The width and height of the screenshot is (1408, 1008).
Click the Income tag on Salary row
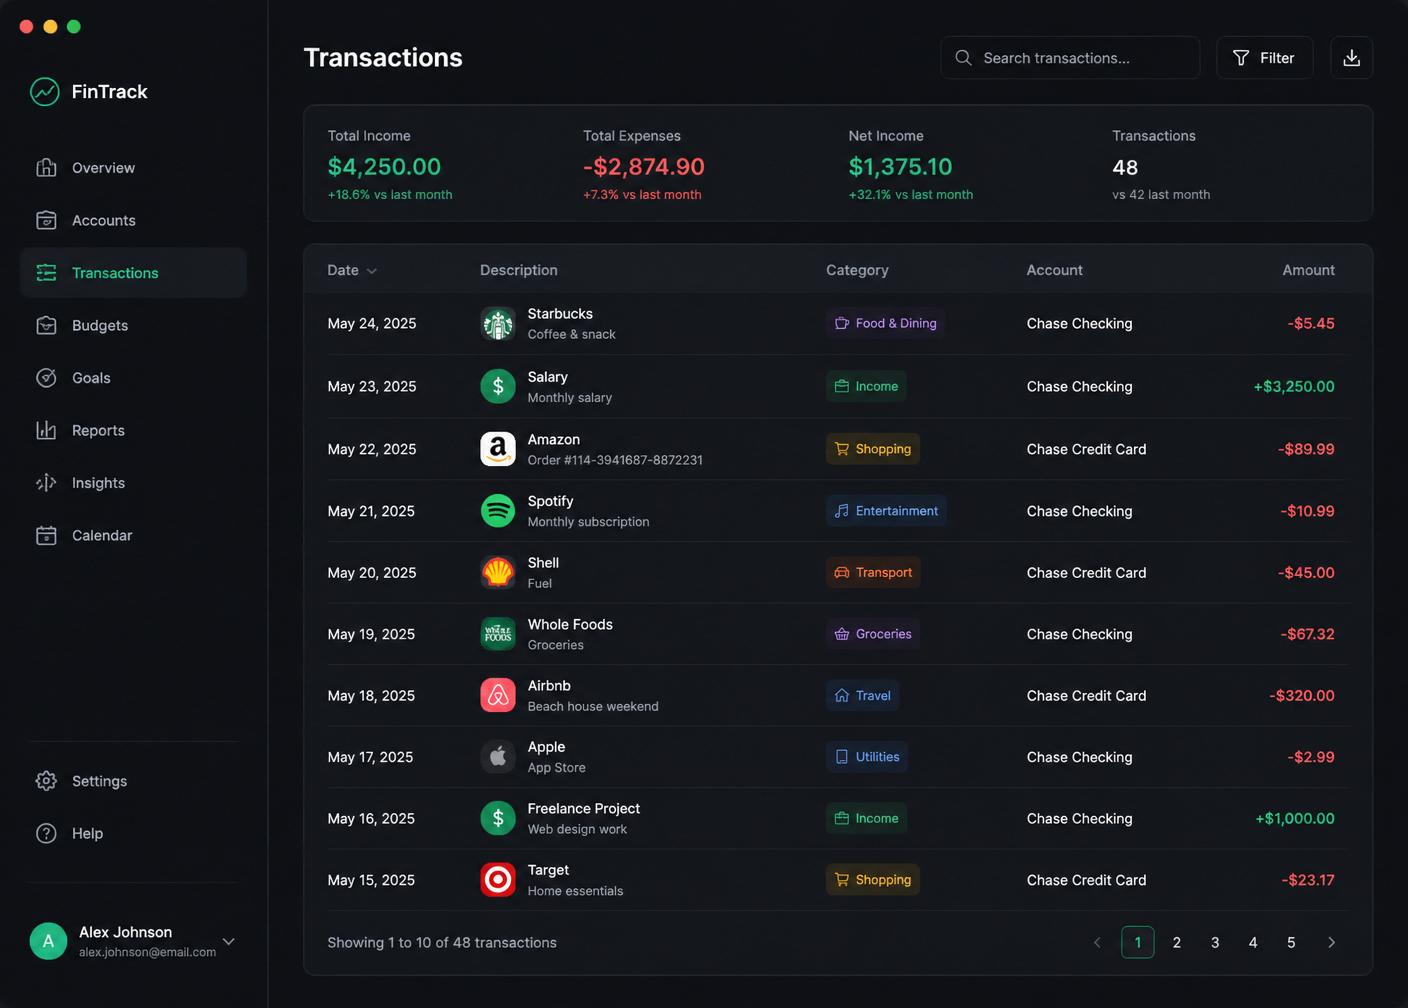pos(866,386)
